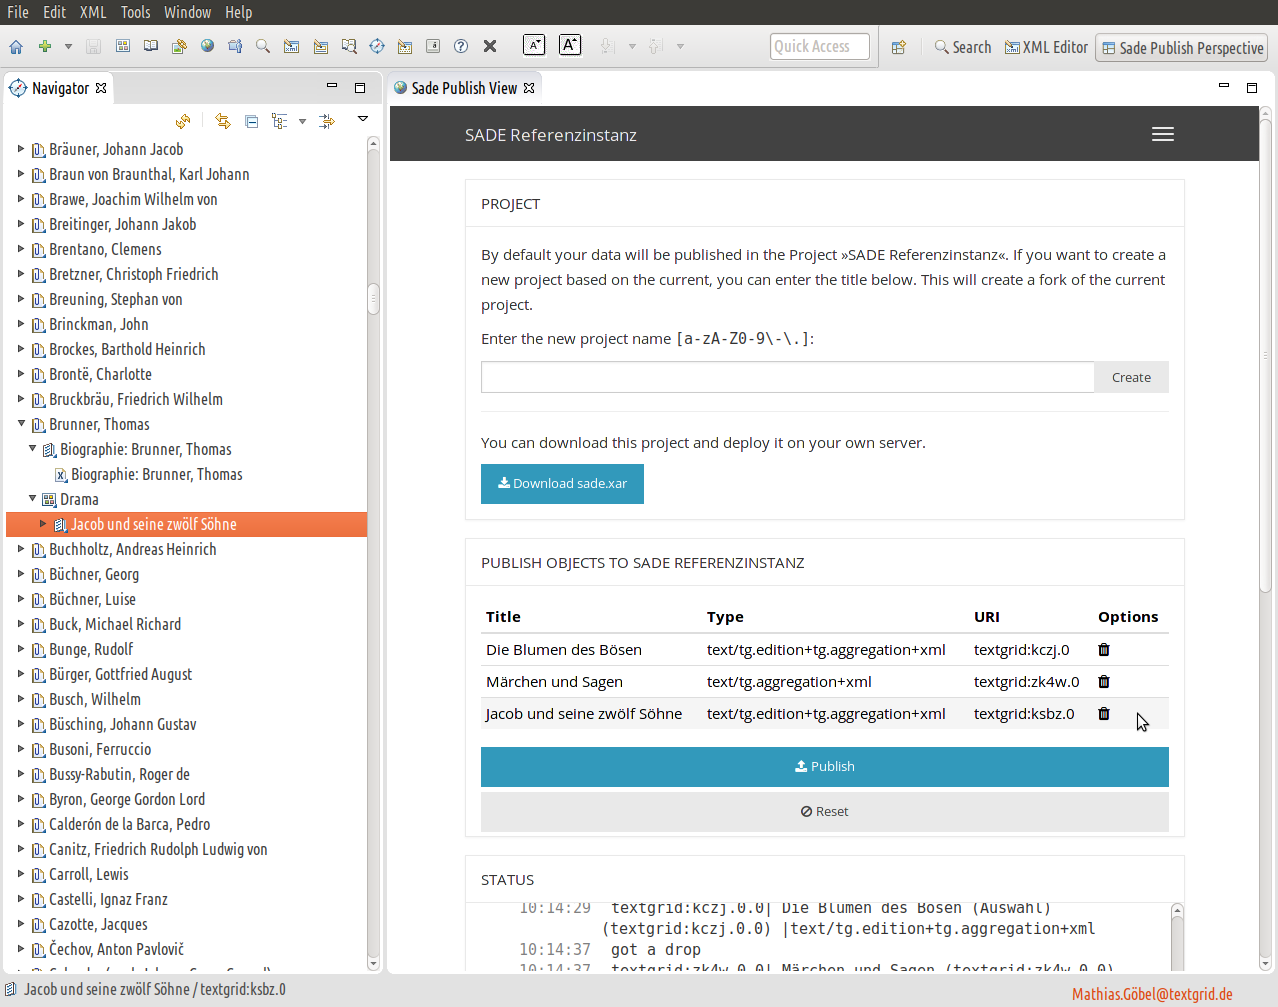Click the question mark Help icon

(x=461, y=47)
